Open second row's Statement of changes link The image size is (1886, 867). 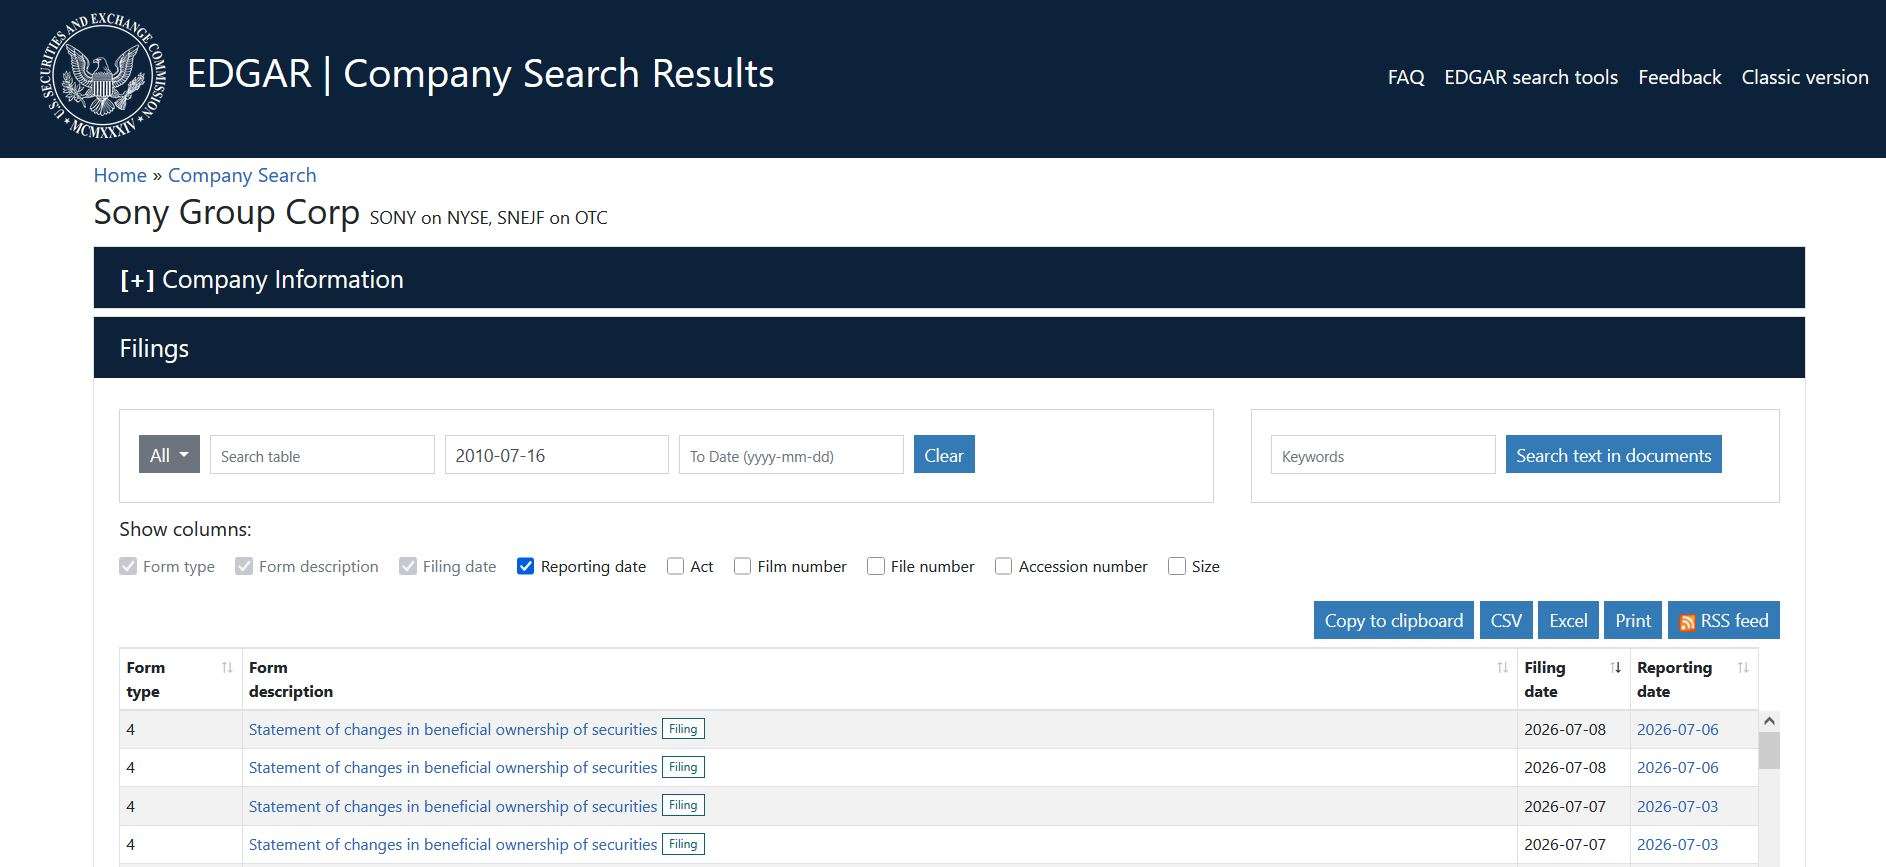[453, 768]
